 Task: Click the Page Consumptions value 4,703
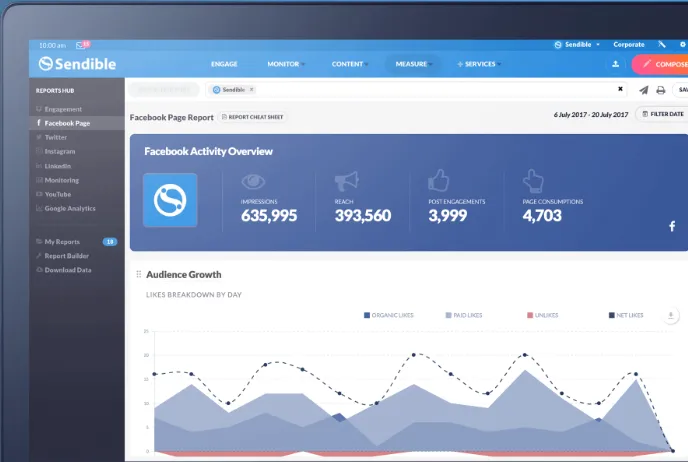pyautogui.click(x=542, y=215)
